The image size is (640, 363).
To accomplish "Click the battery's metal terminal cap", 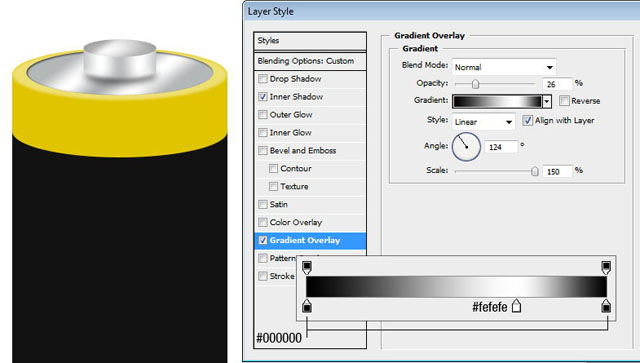I will (x=120, y=59).
